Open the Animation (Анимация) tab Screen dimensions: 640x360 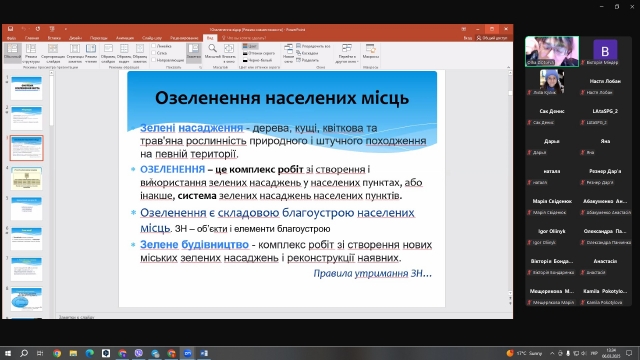[x=124, y=38]
